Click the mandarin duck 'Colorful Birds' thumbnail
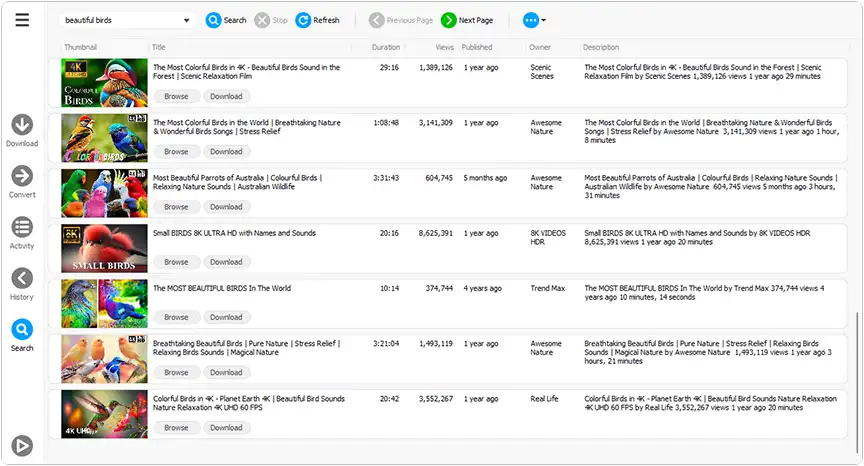Viewport: 864px width, 466px height. pos(105,83)
